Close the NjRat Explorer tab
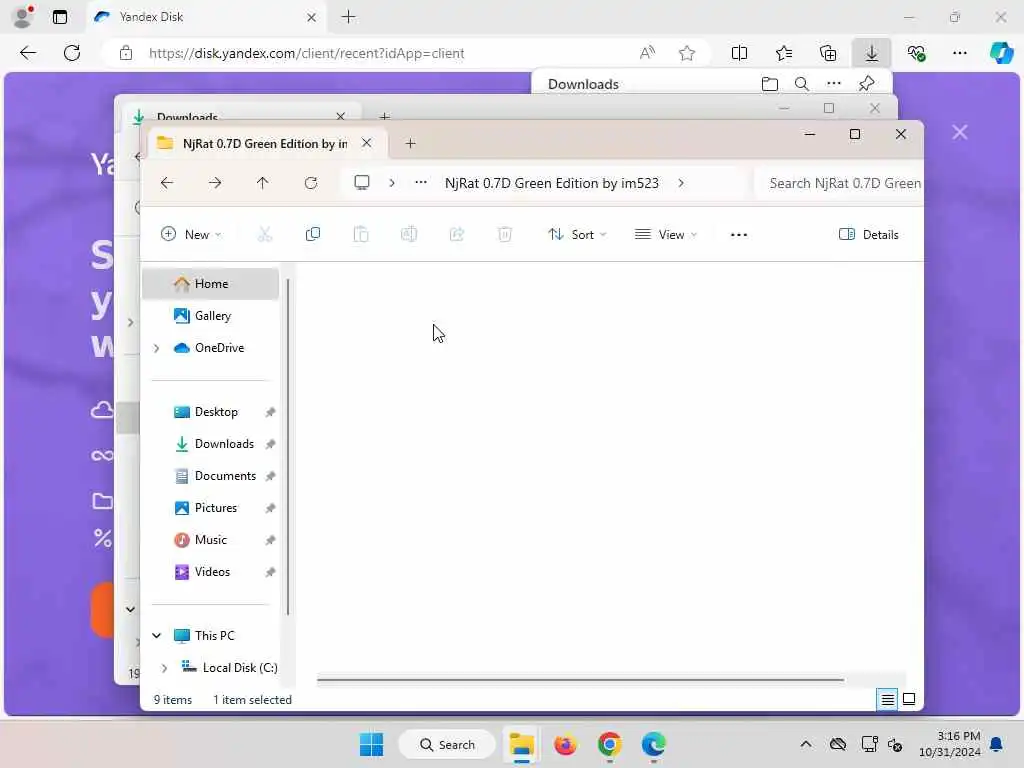Viewport: 1024px width, 768px height. point(366,142)
